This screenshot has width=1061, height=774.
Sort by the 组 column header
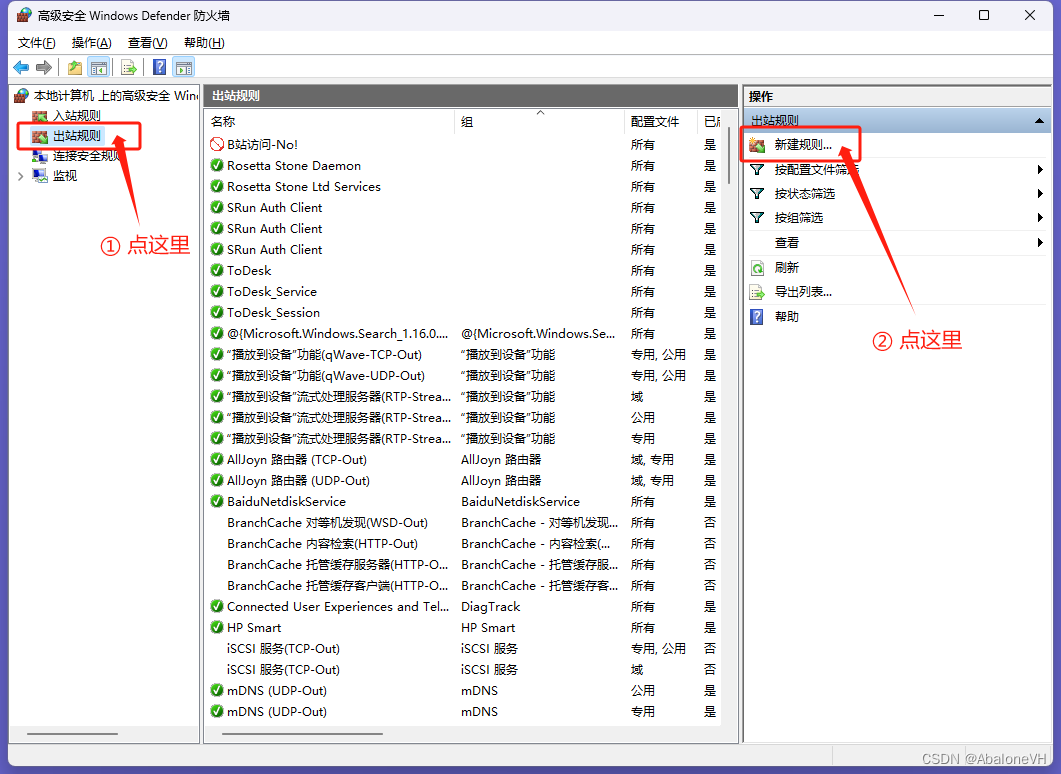pyautogui.click(x=539, y=122)
